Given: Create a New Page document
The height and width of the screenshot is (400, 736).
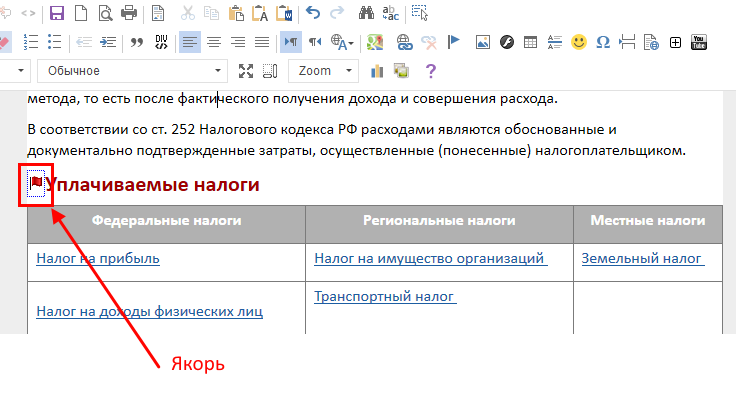Looking at the screenshot, I should pos(81,13).
